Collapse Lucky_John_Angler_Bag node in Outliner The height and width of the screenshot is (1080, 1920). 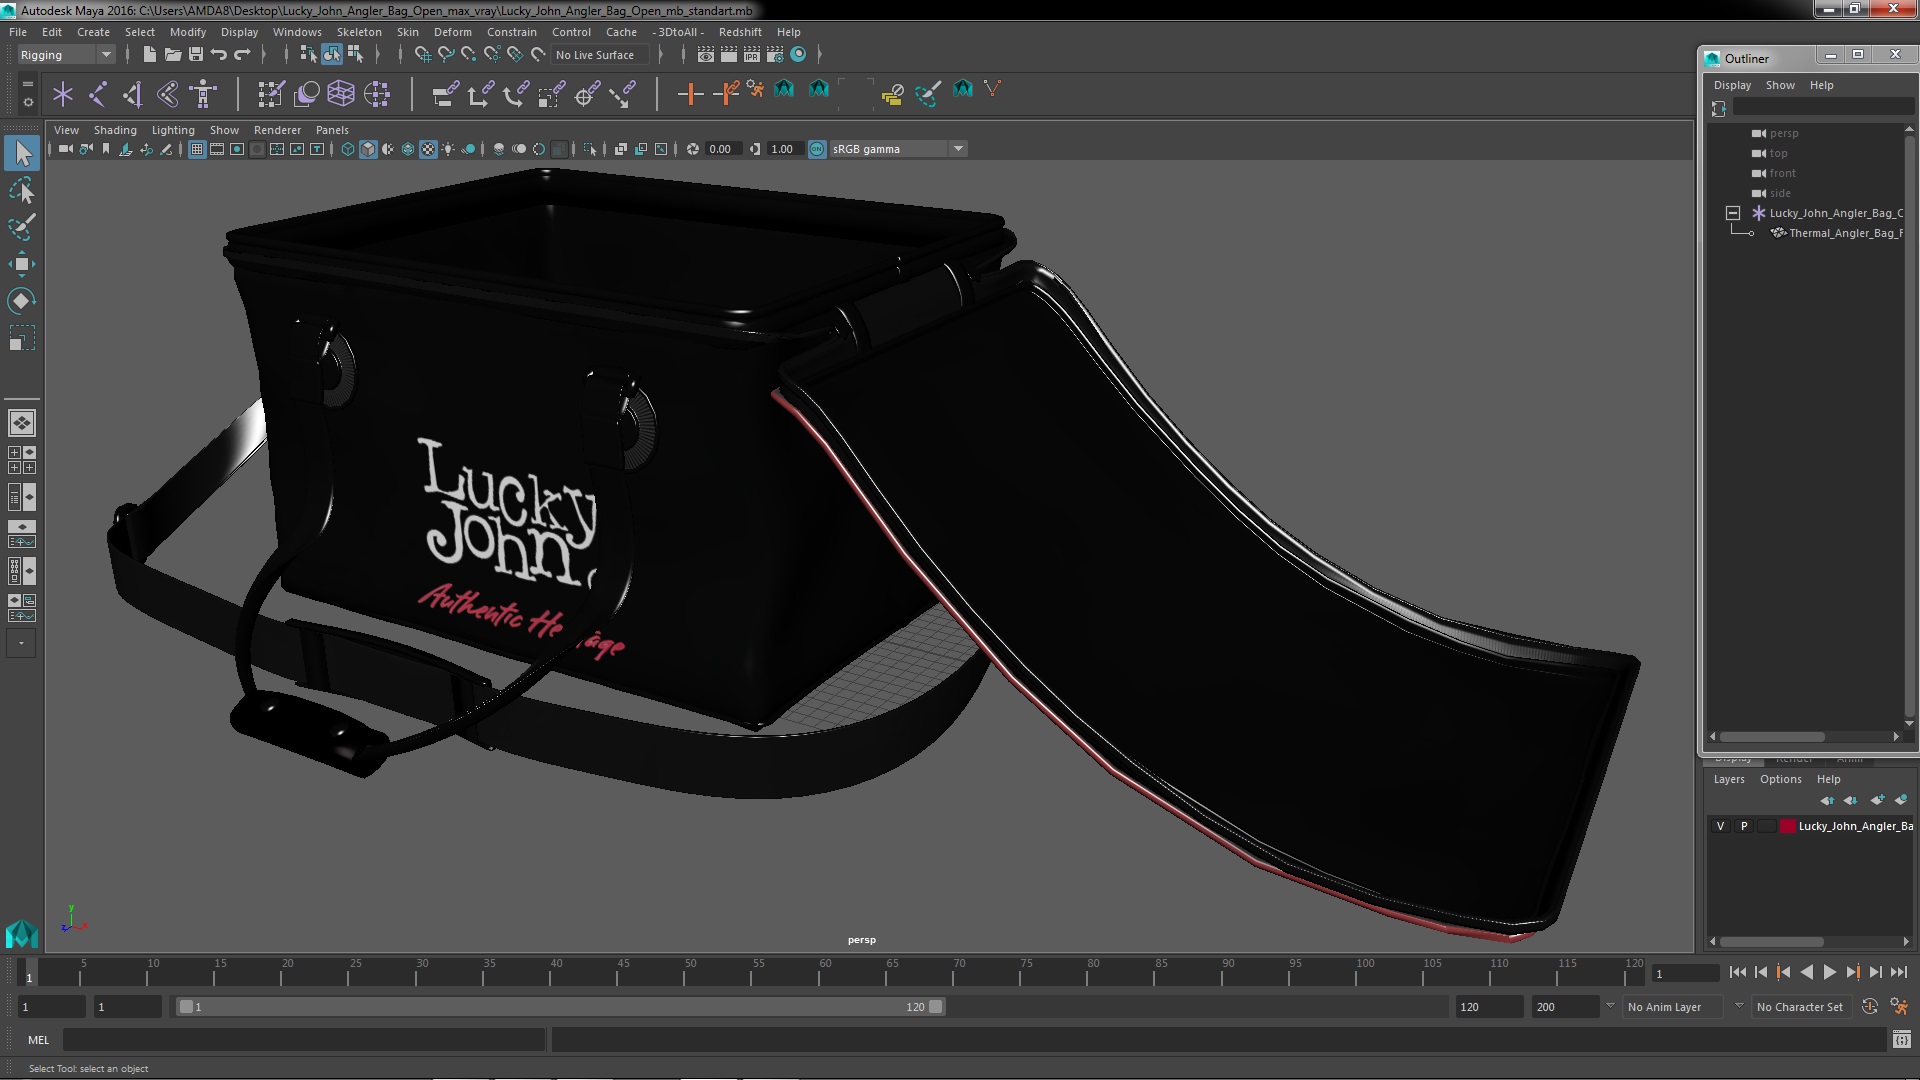[1733, 213]
